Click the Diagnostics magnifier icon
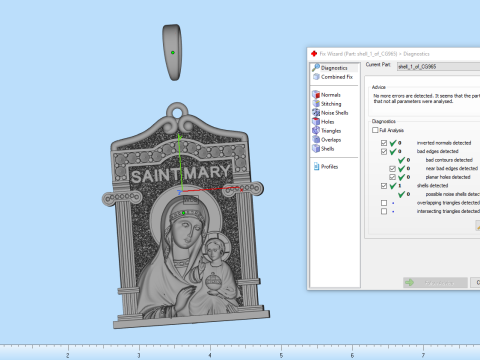480x360 pixels. tap(316, 68)
